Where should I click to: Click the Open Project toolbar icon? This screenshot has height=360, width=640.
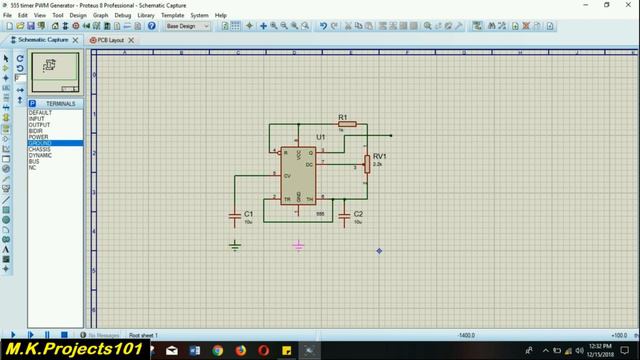coord(20,26)
